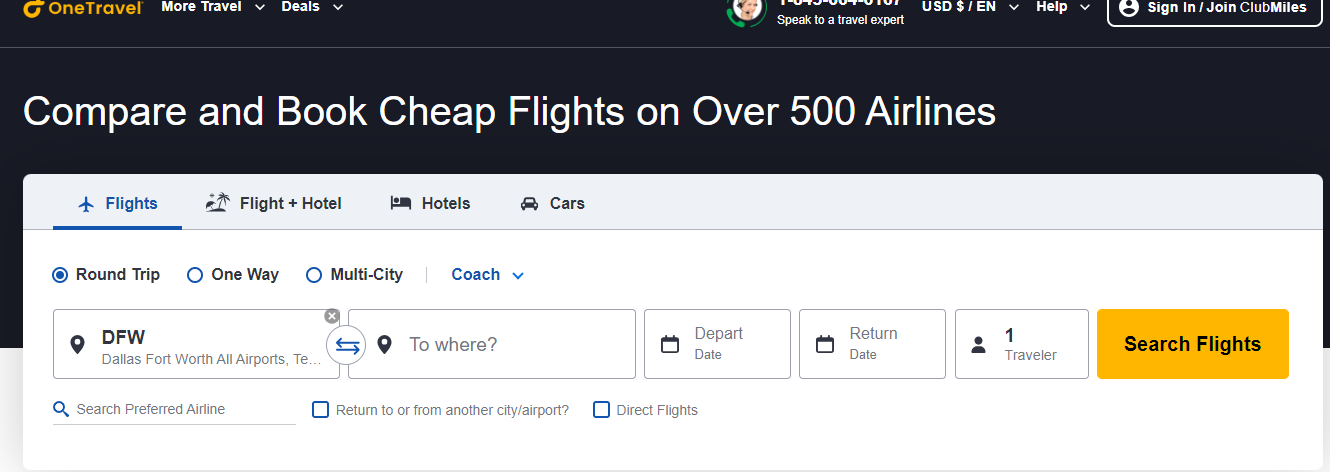Clear the DFW origin field
Screen dimensions: 1330x472
(x=332, y=316)
